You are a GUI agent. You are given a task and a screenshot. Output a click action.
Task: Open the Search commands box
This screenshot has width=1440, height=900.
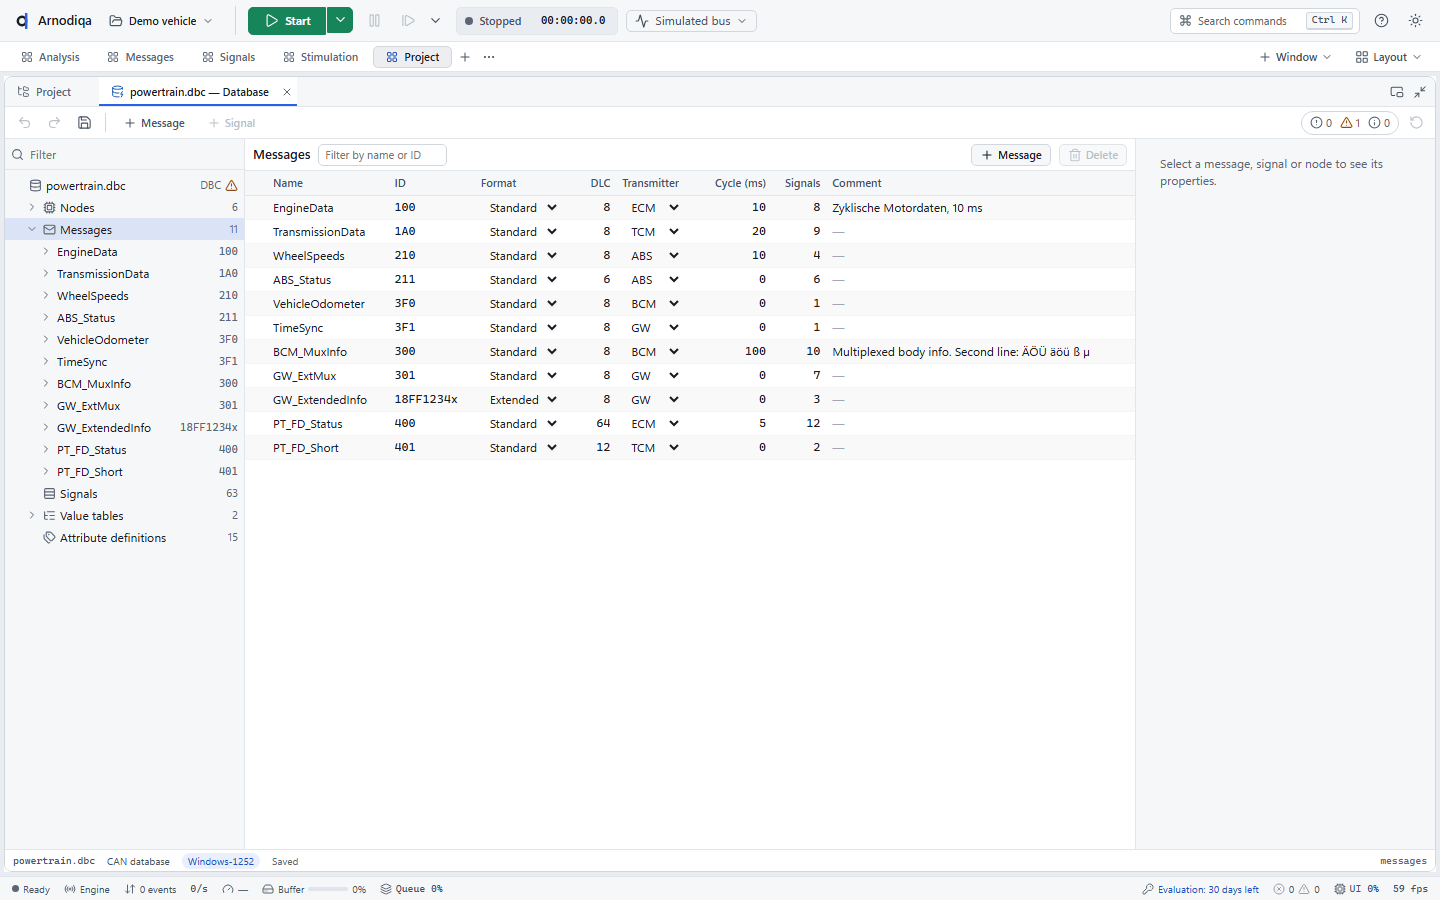(1264, 21)
